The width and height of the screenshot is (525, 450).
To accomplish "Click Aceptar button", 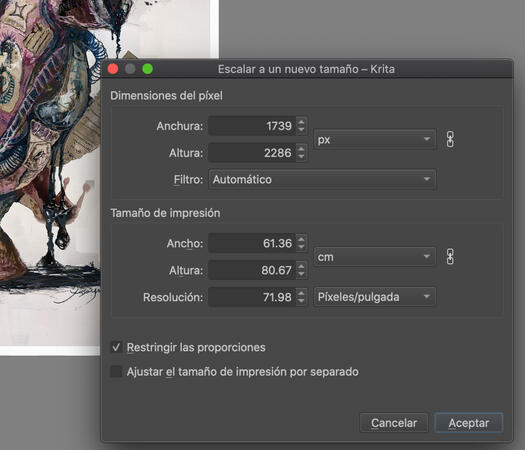I will click(469, 423).
